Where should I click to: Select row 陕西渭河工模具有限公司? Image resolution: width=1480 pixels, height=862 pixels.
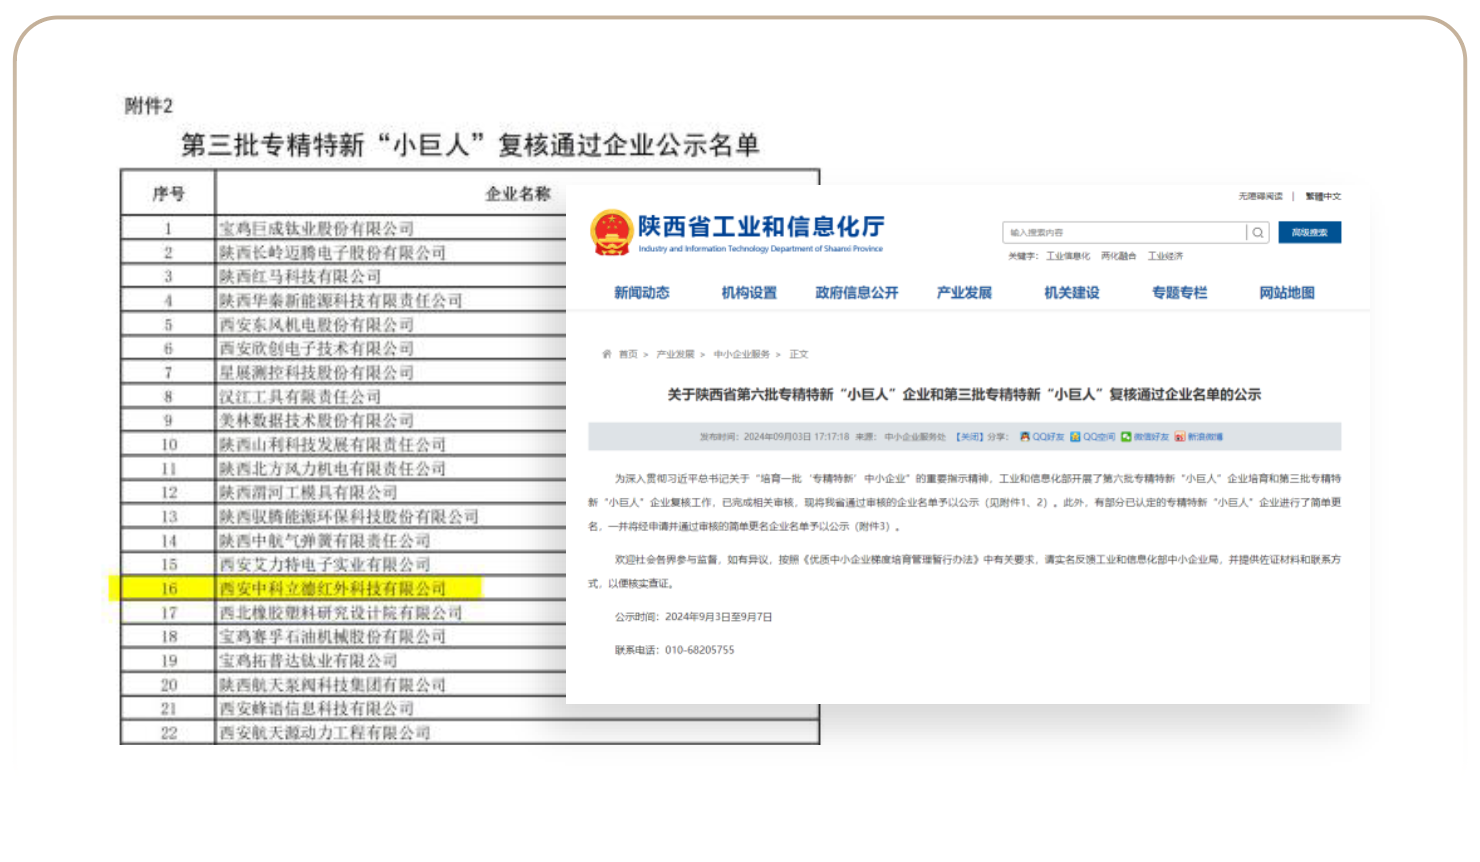point(308,493)
